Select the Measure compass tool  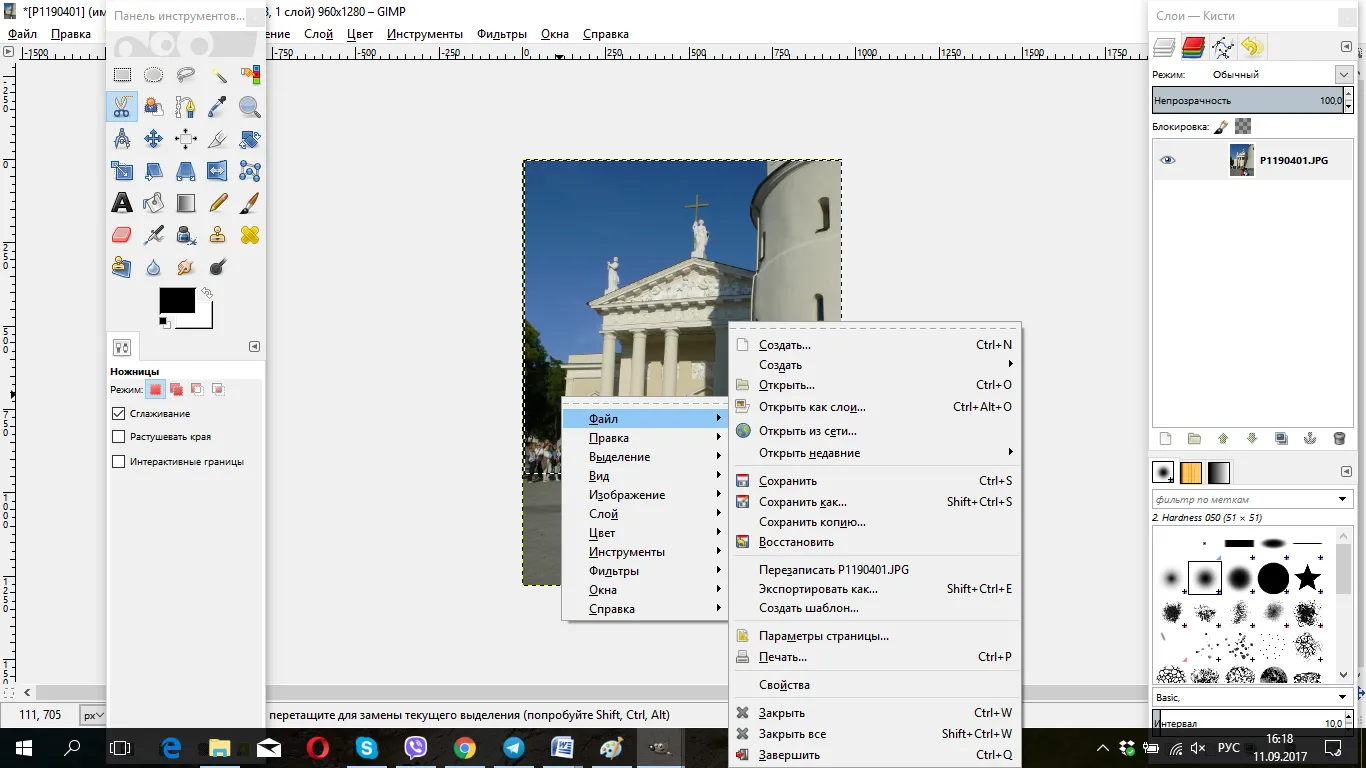click(x=122, y=138)
